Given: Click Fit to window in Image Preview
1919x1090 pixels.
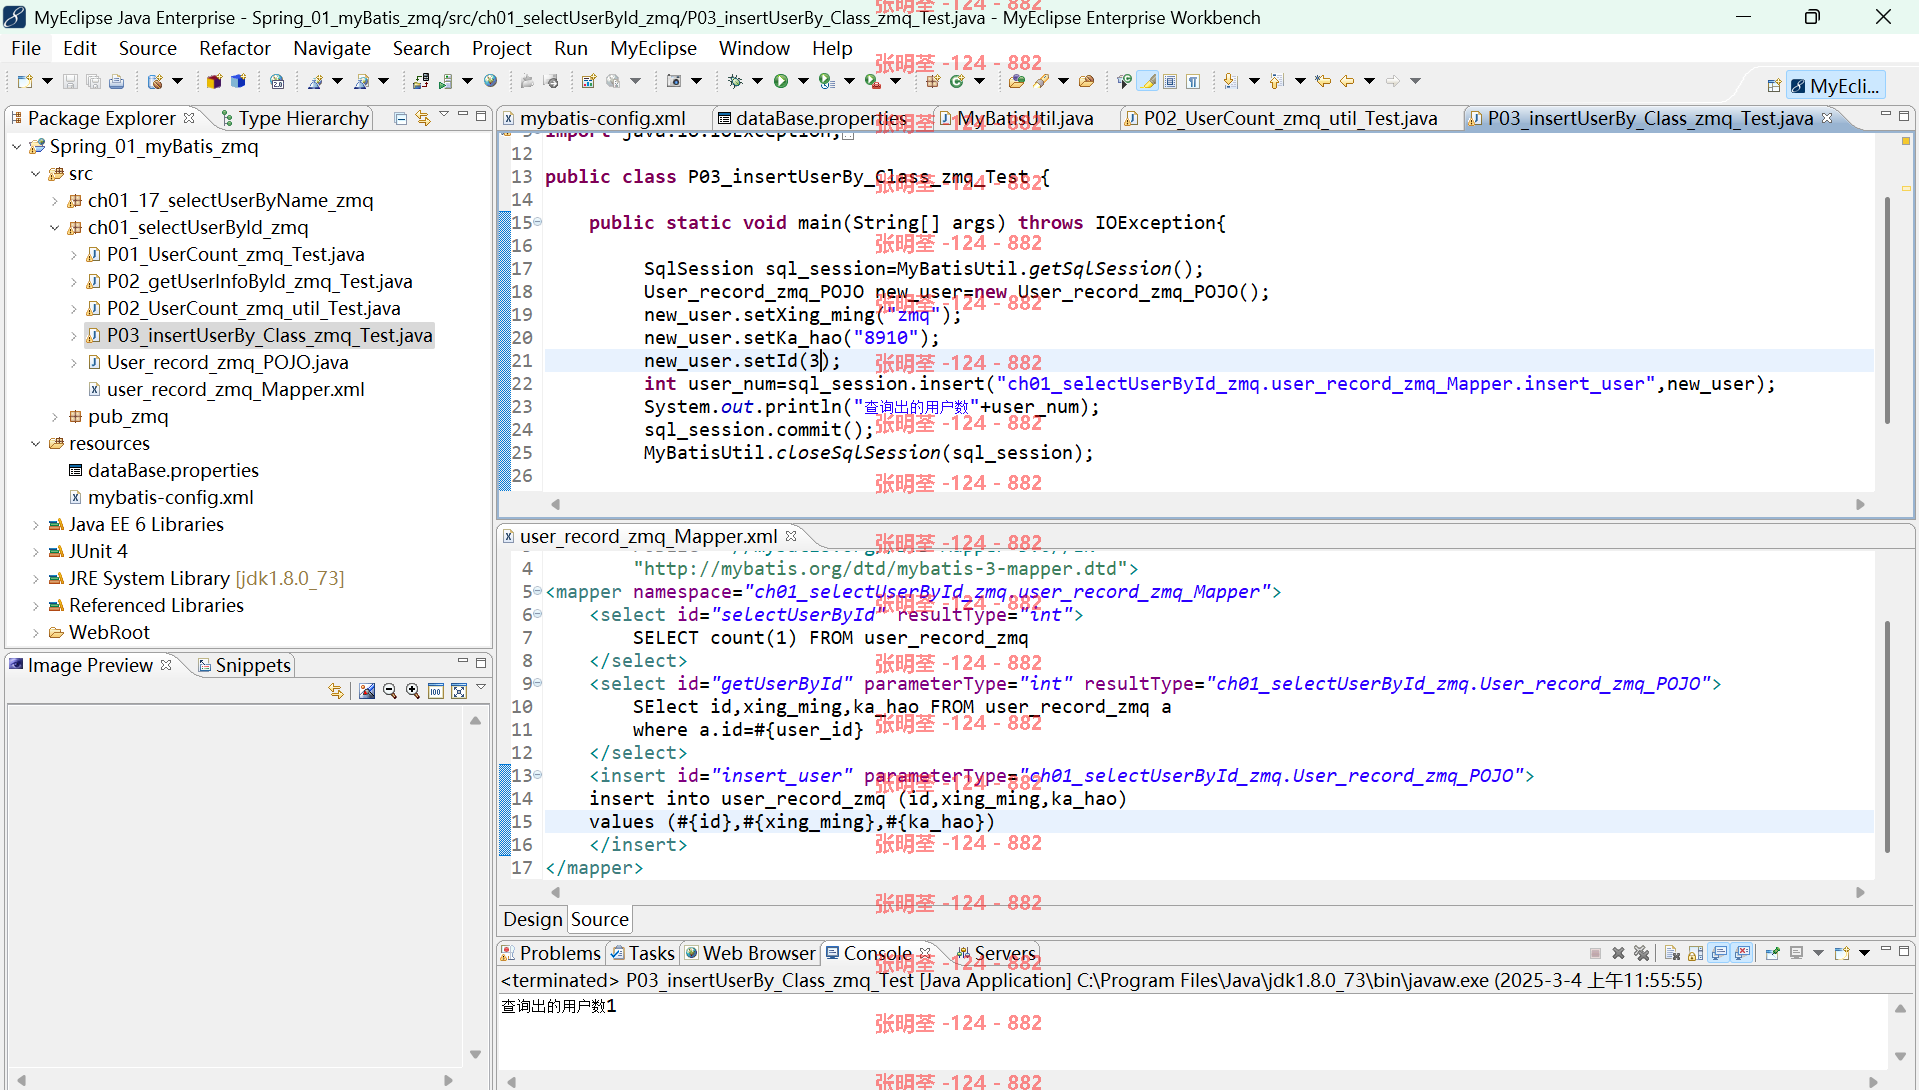Looking at the screenshot, I should (x=459, y=691).
